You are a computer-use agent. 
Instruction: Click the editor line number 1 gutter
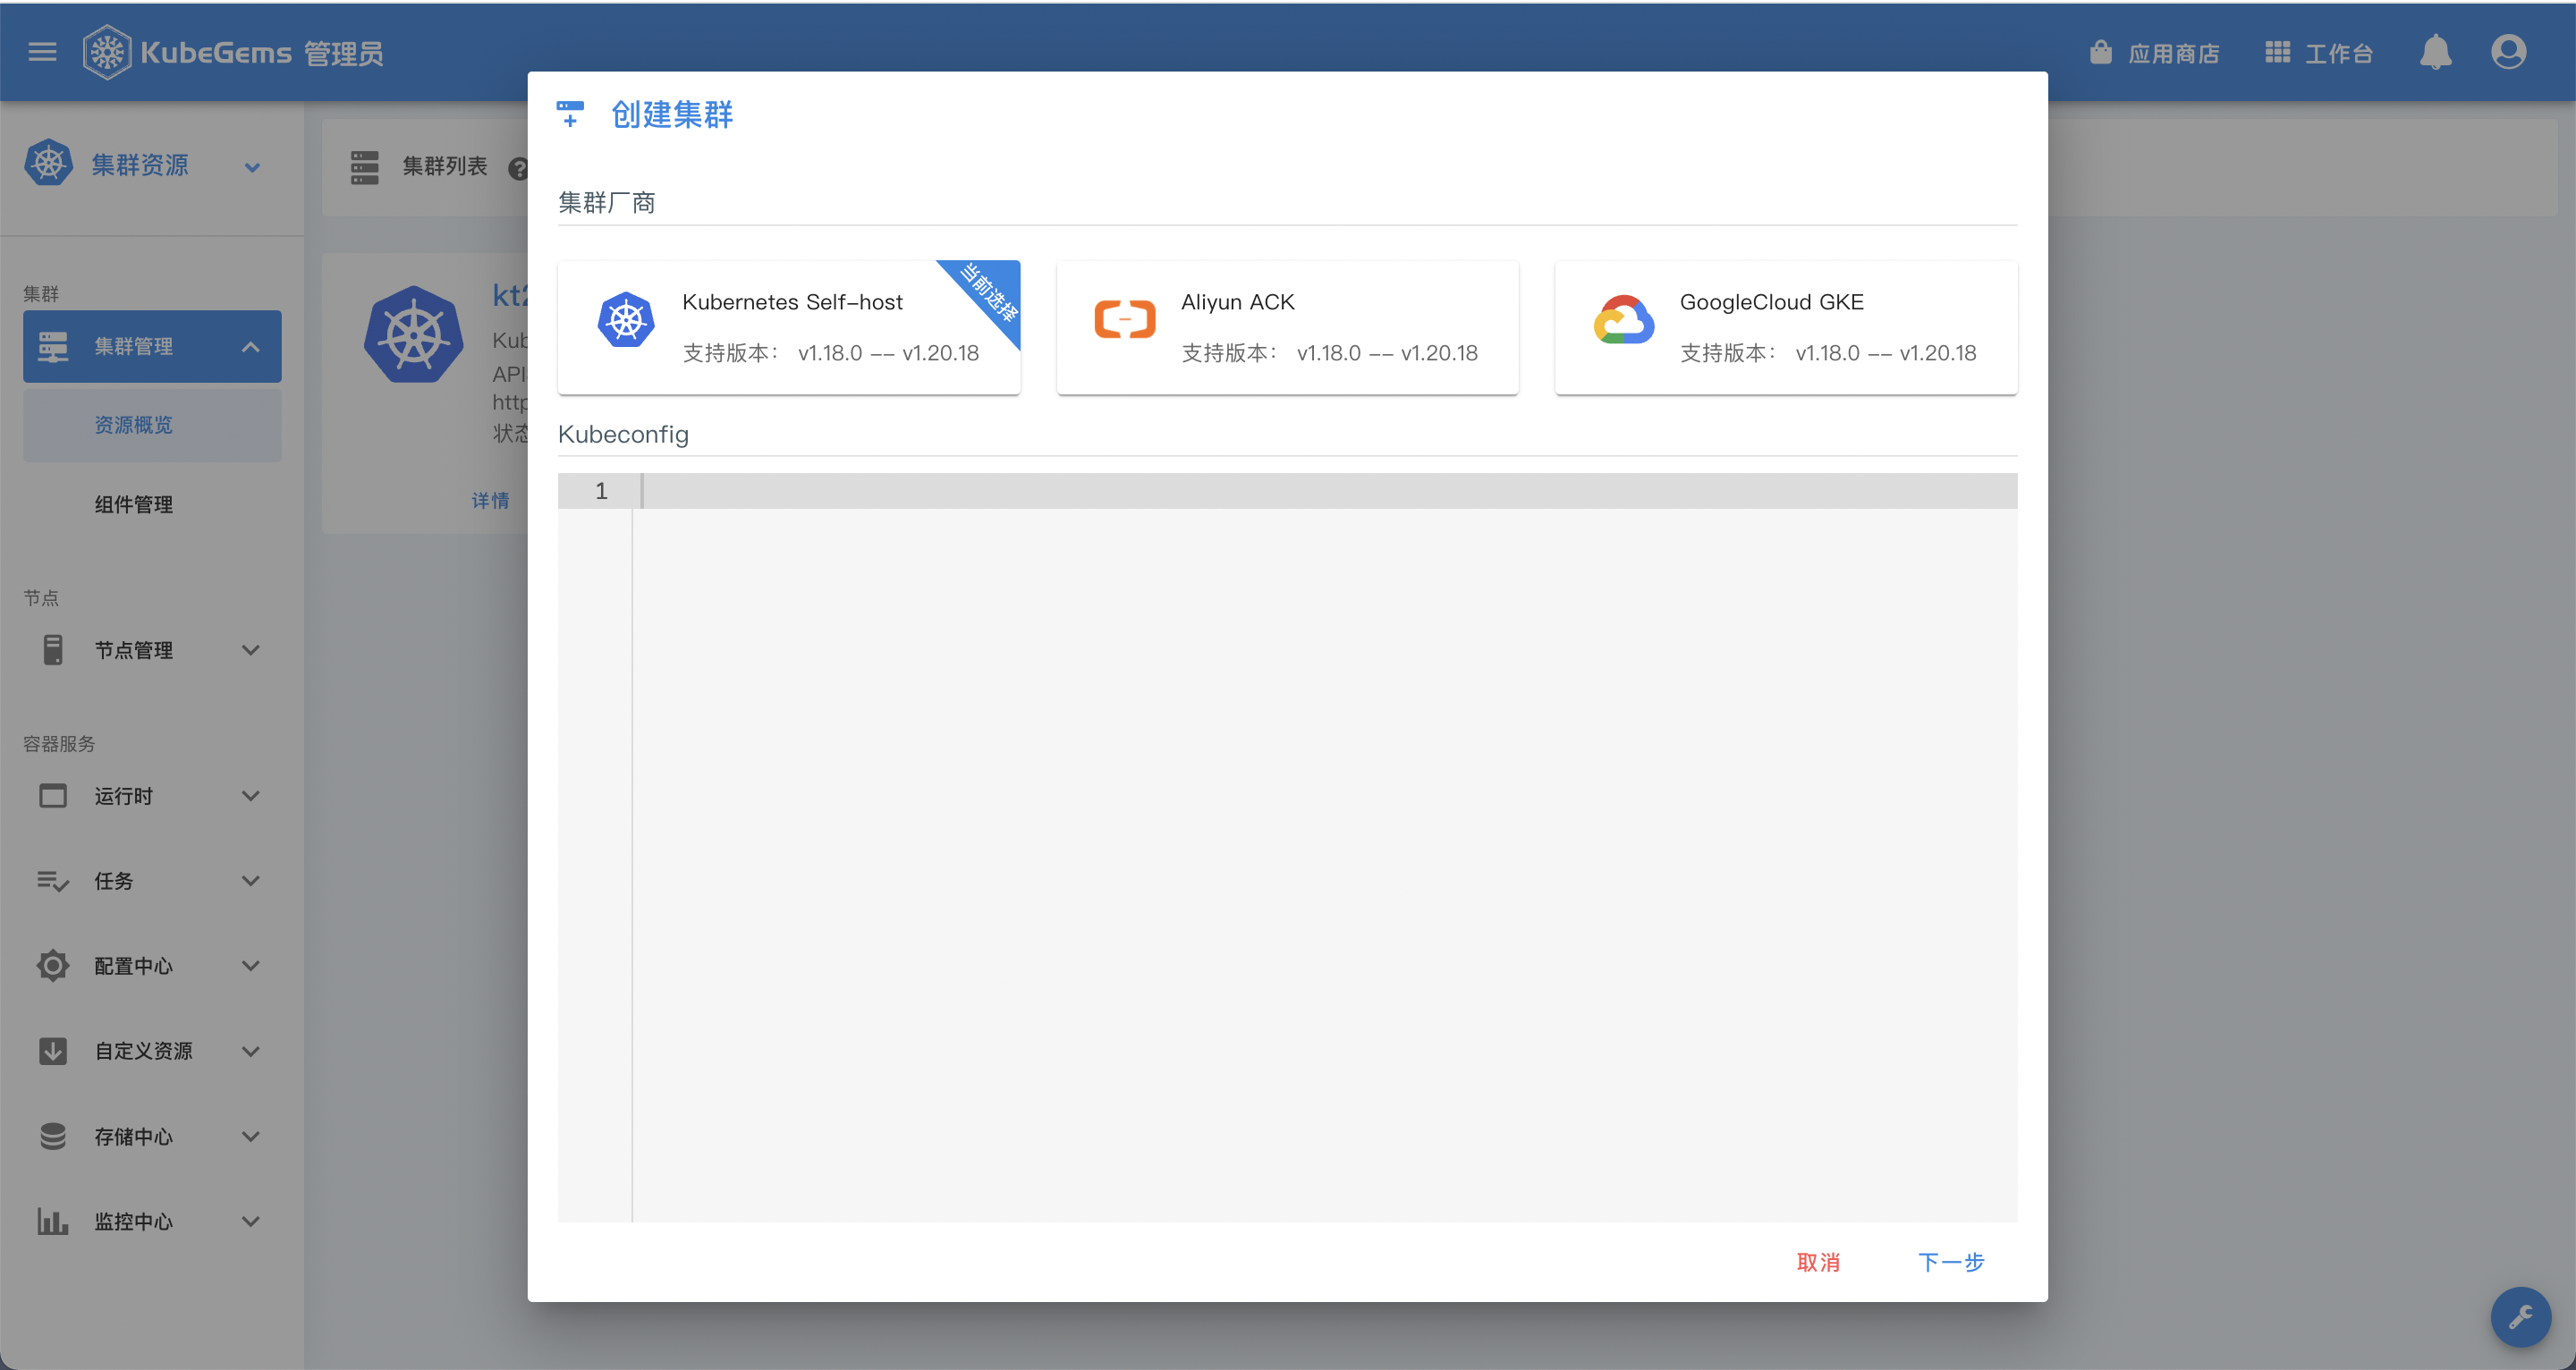[601, 491]
